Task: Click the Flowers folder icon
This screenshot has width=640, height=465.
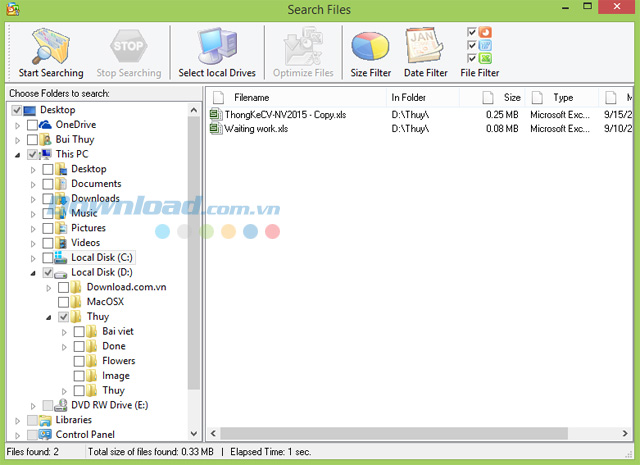Action: (x=91, y=361)
